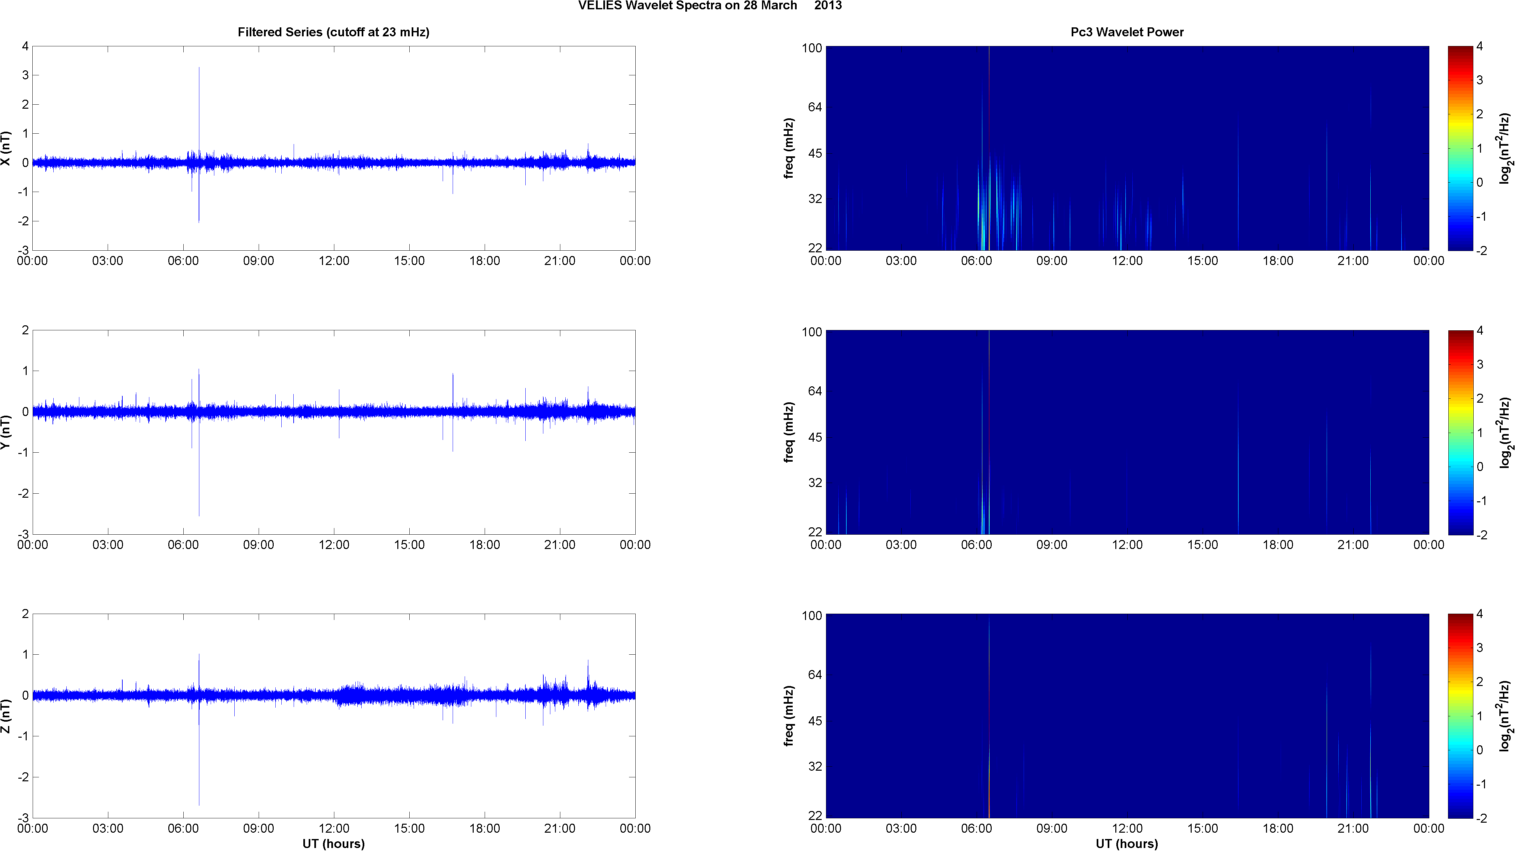This screenshot has height=851, width=1515.
Task: Click the '4' tick on the X series vertical axis
Action: pos(25,47)
